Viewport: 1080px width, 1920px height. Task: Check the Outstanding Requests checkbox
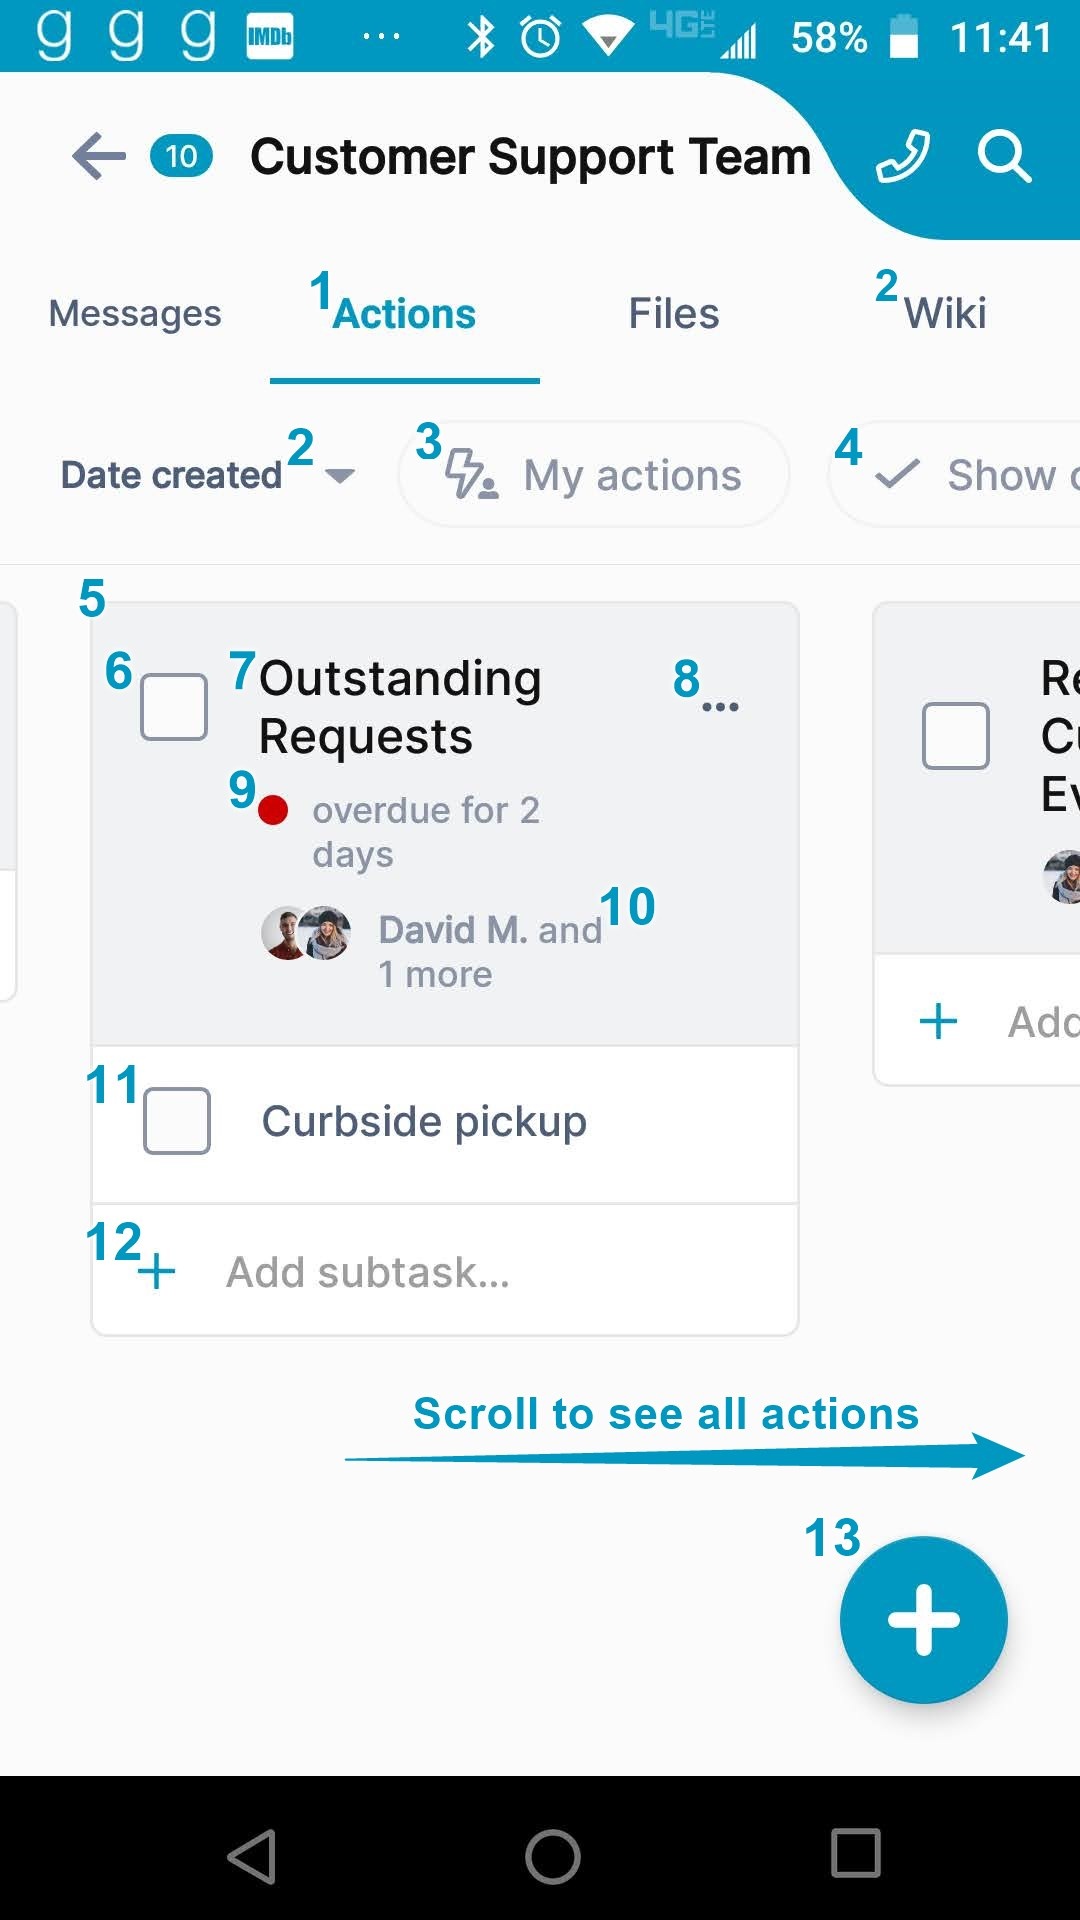click(174, 707)
